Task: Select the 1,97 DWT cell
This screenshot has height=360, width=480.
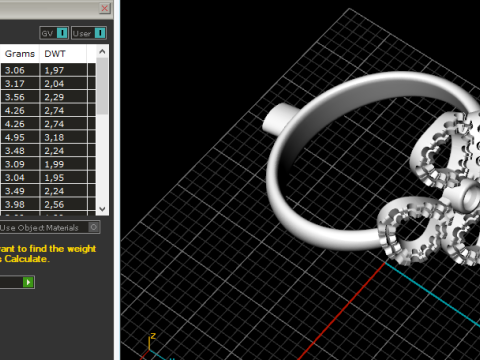Action: tap(63, 70)
